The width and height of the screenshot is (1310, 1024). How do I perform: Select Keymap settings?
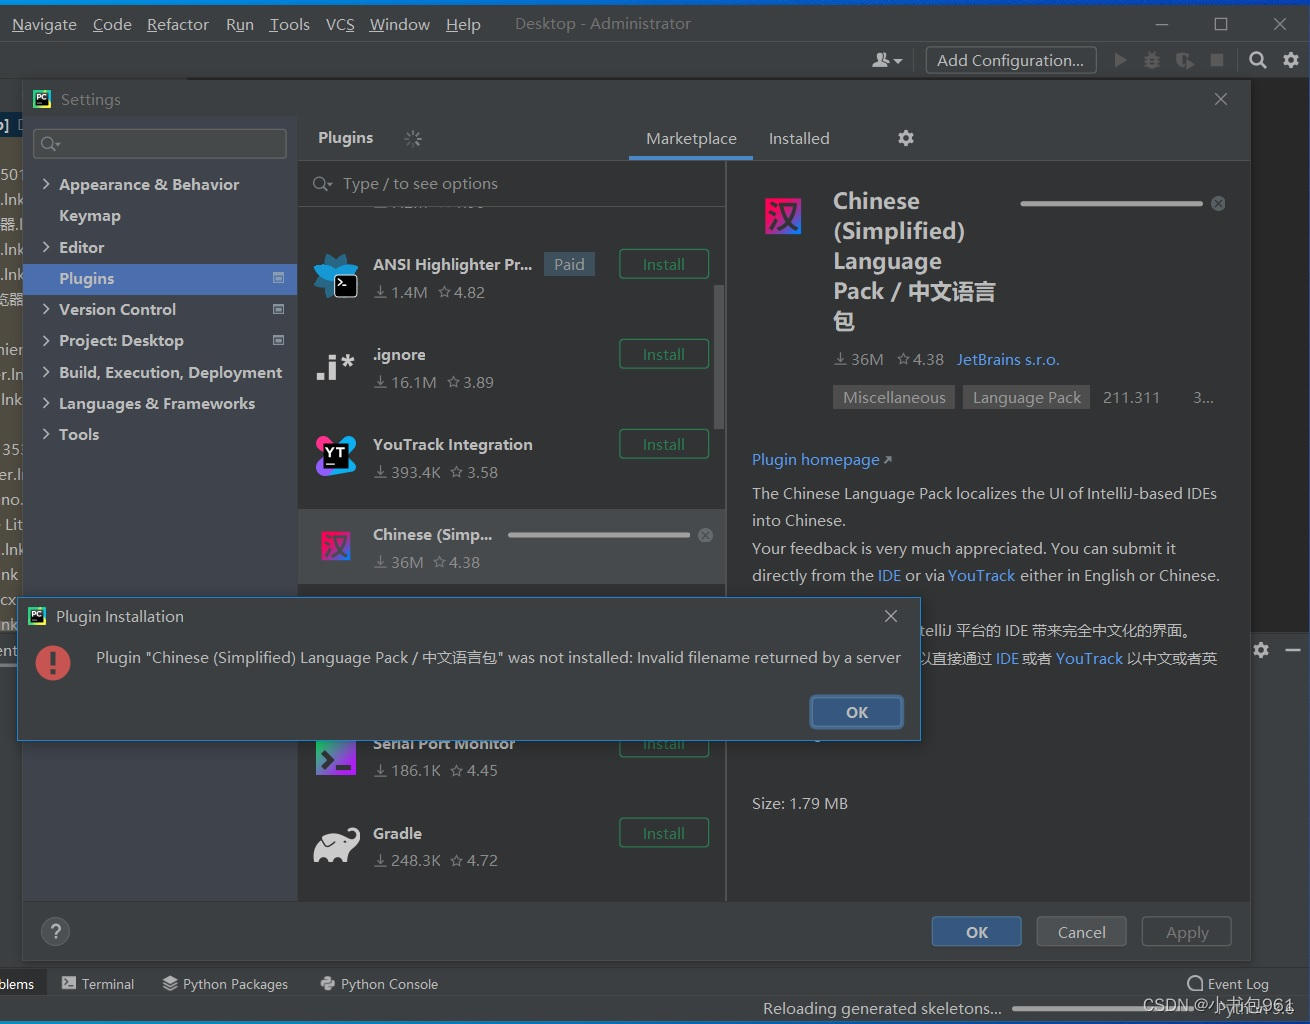click(90, 215)
